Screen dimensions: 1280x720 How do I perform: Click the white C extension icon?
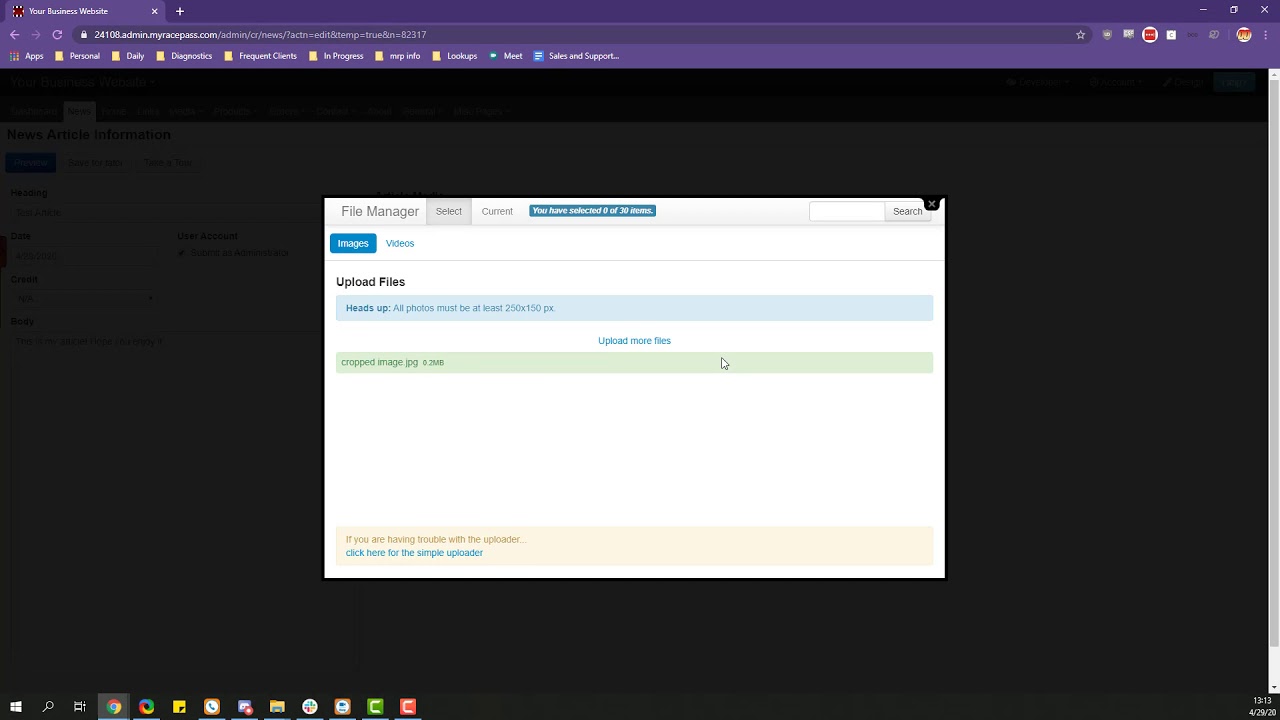point(1171,34)
